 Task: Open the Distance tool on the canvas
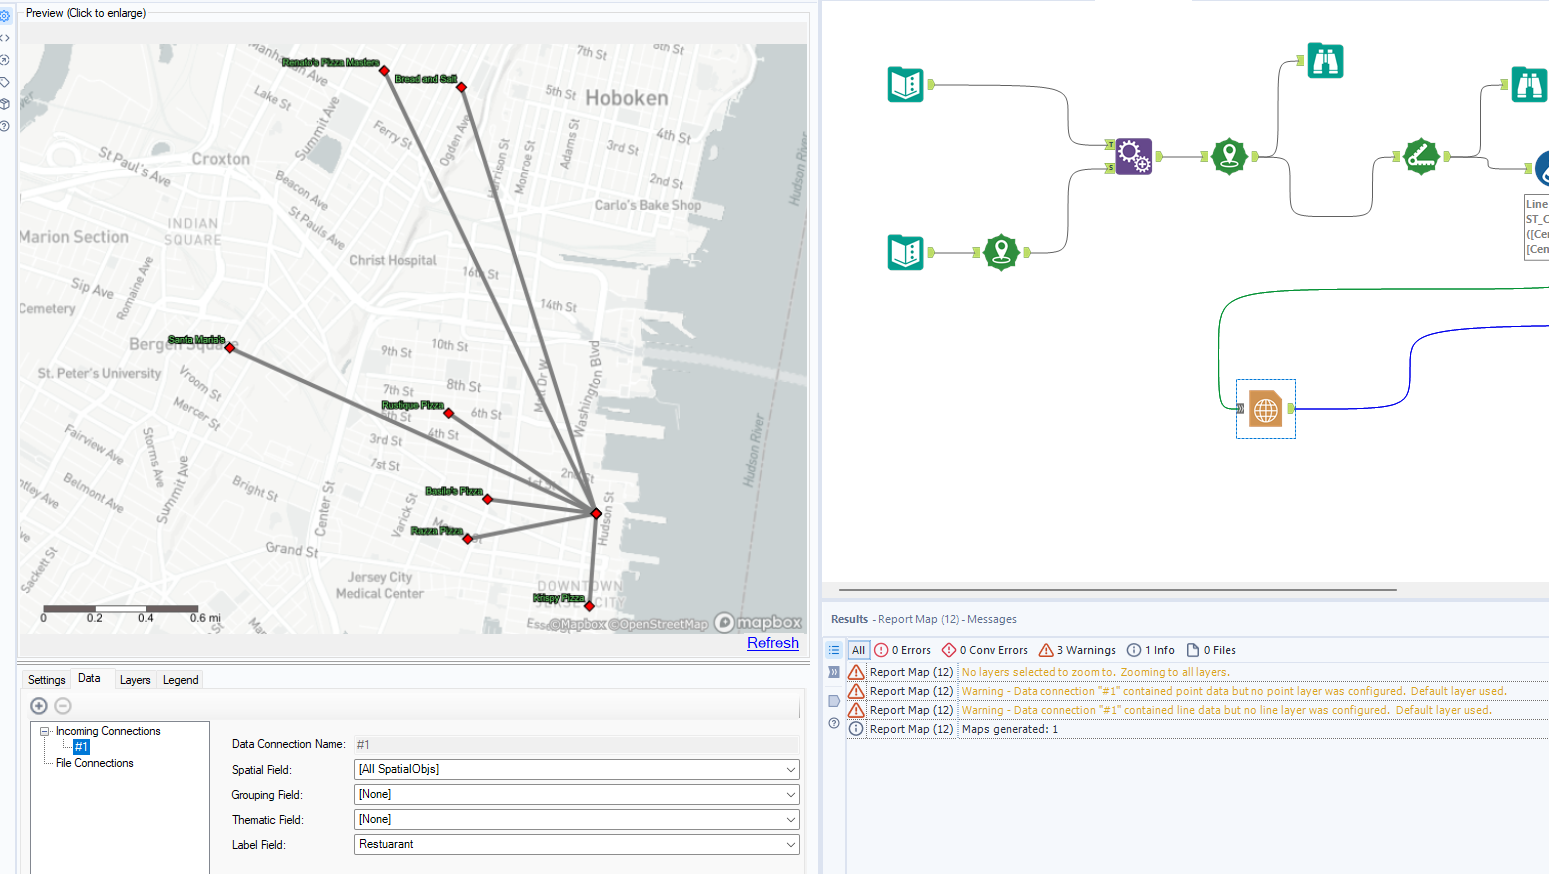point(1421,158)
